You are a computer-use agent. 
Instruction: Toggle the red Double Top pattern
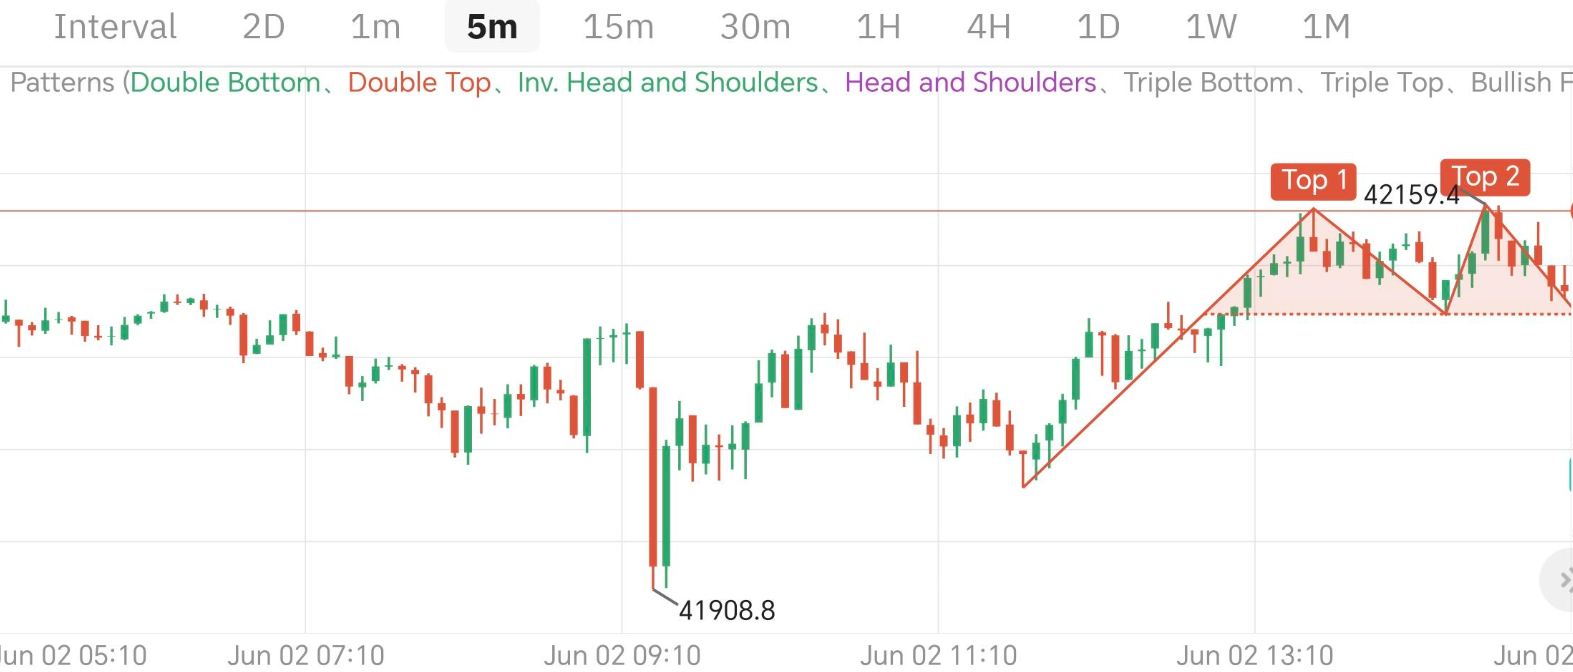[419, 83]
